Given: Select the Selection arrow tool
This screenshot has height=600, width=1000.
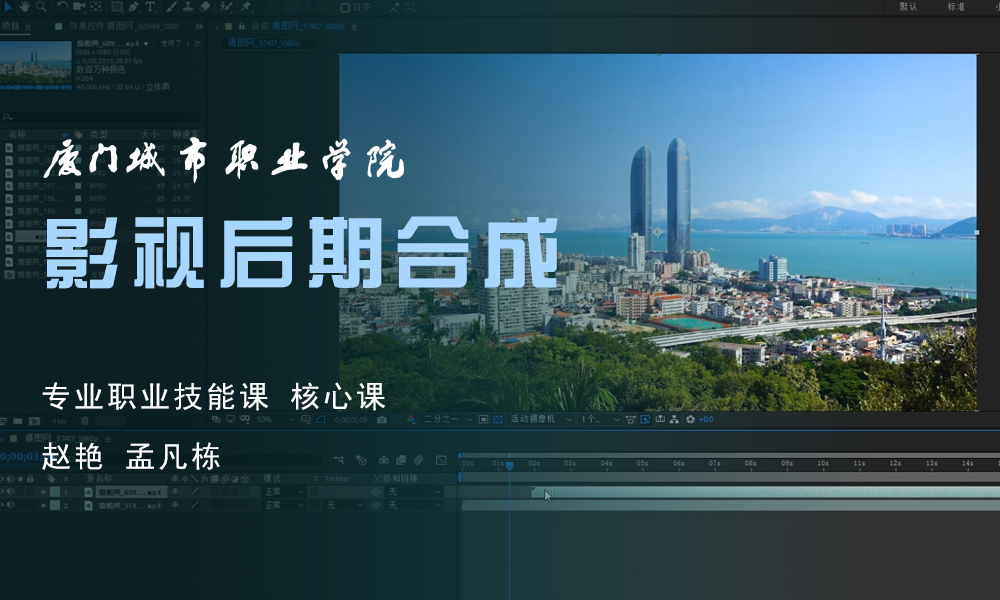Looking at the screenshot, I should (8, 6).
